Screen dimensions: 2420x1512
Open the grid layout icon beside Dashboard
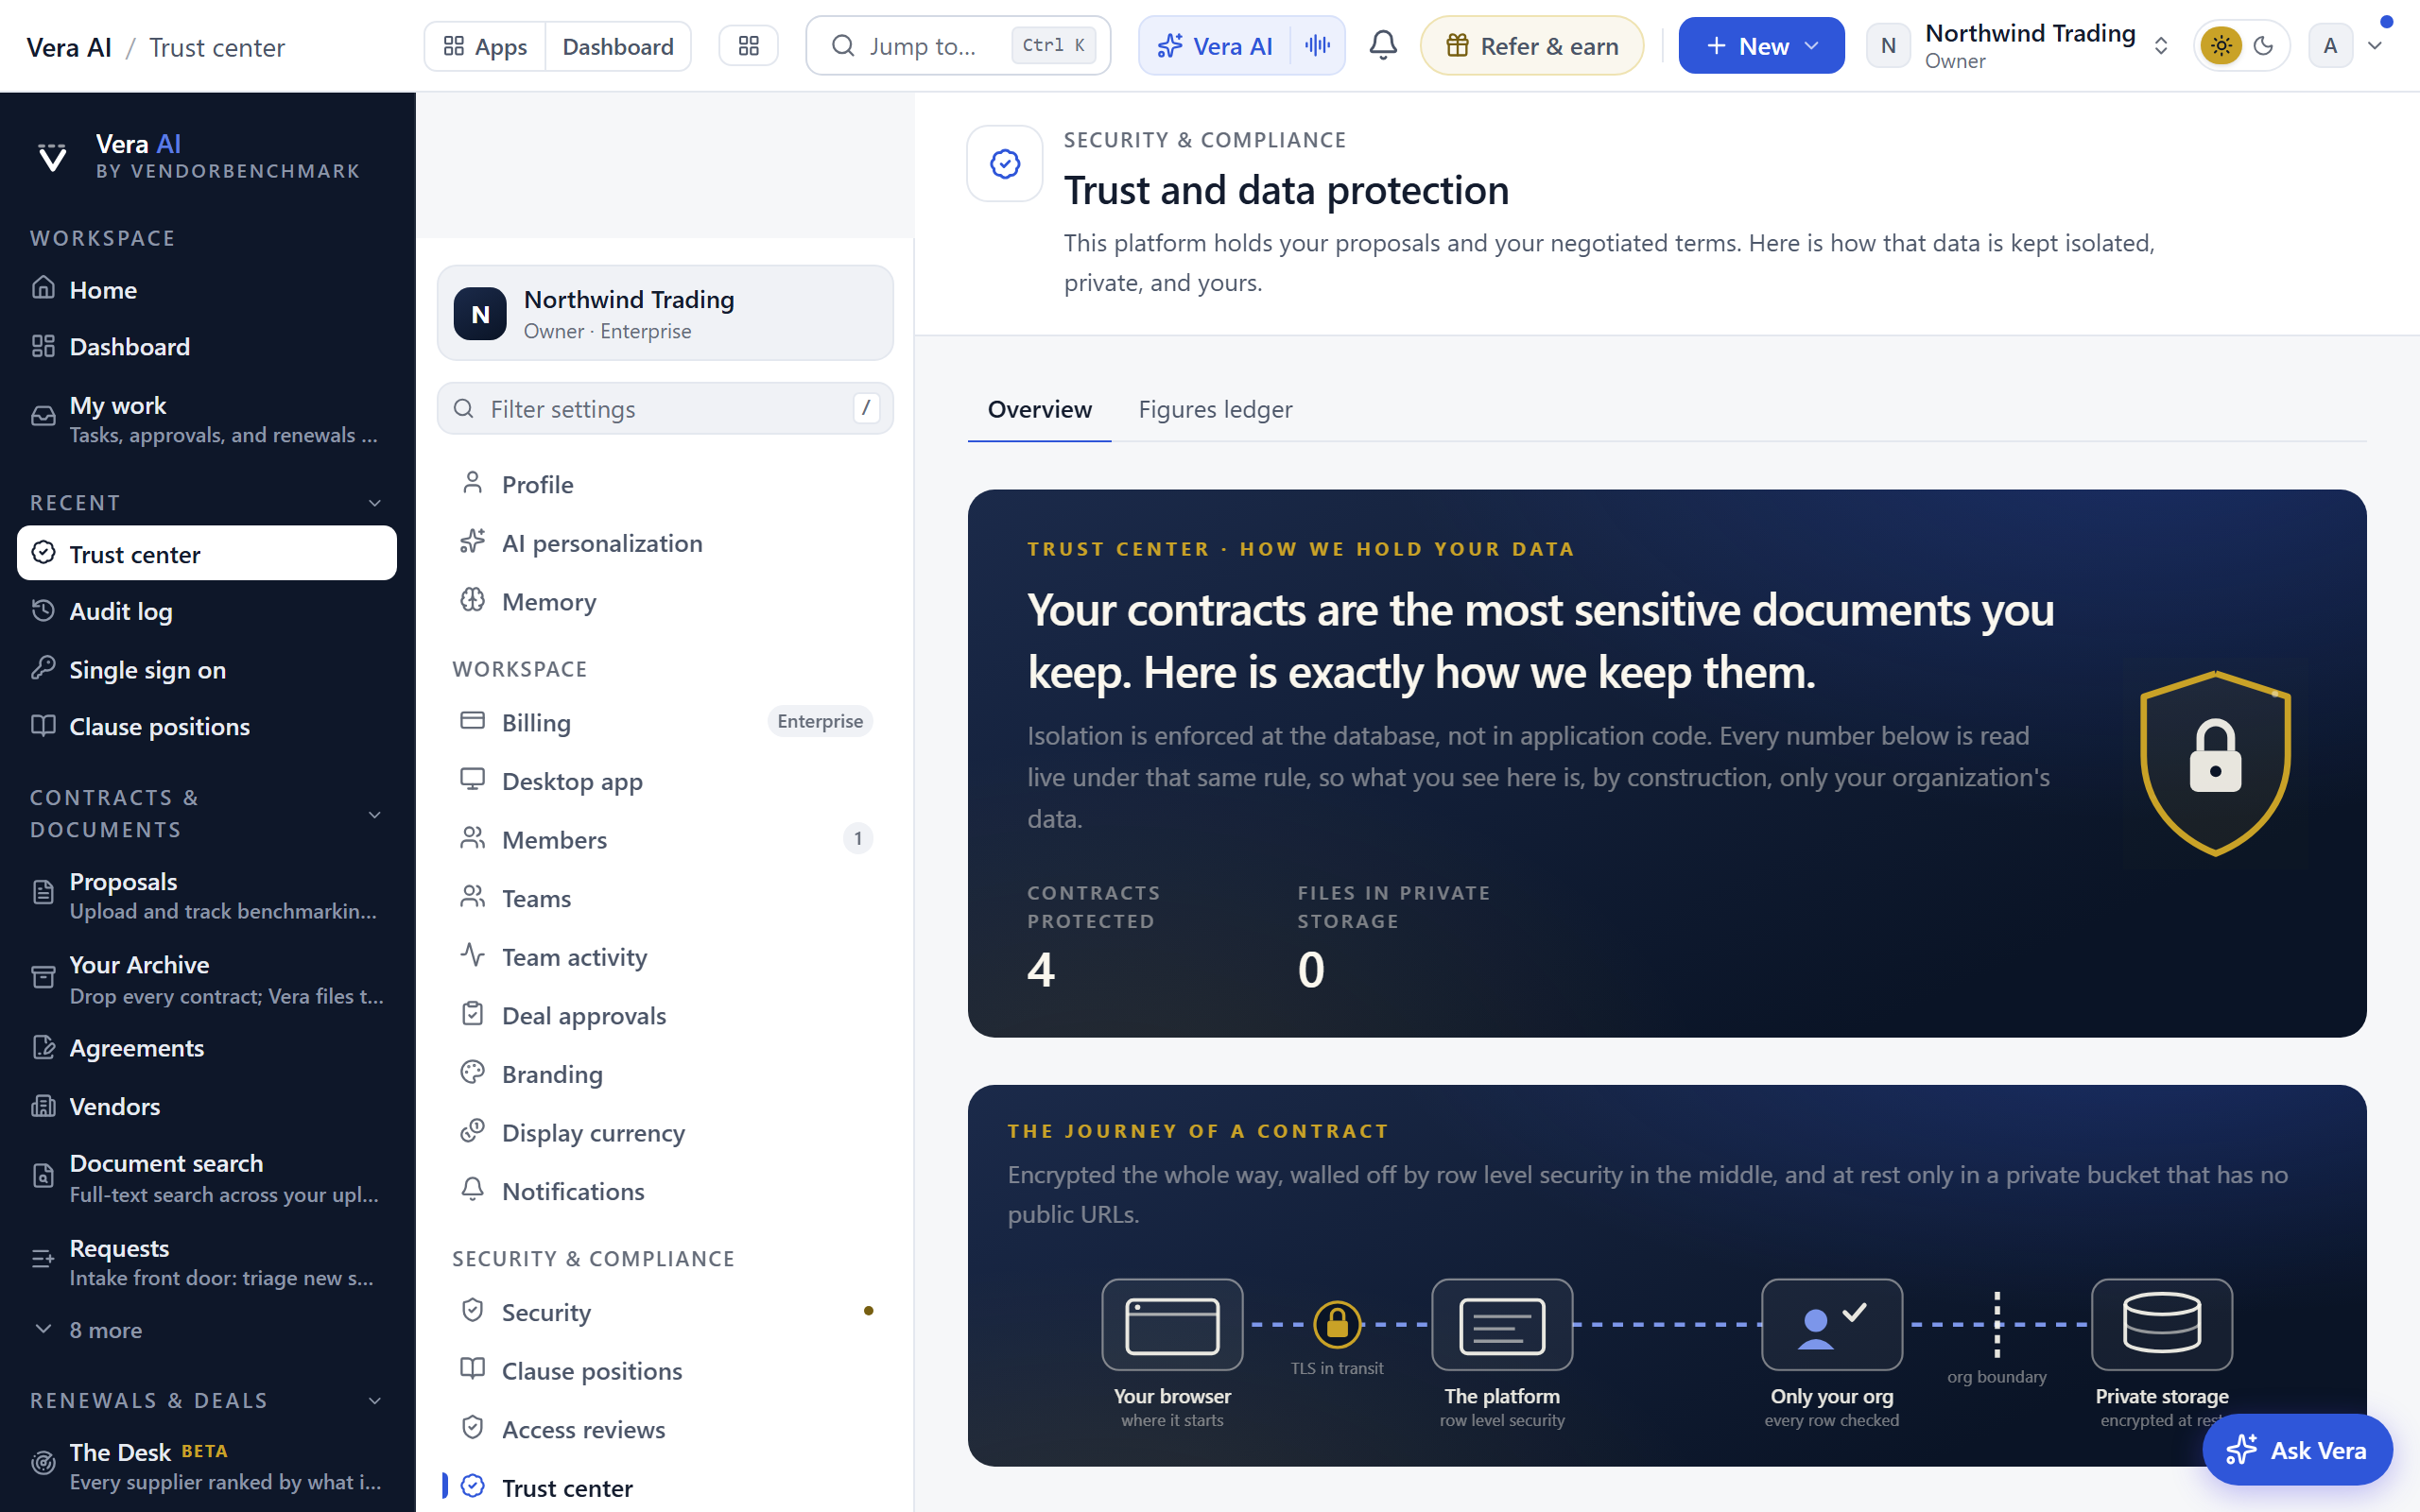coord(748,46)
